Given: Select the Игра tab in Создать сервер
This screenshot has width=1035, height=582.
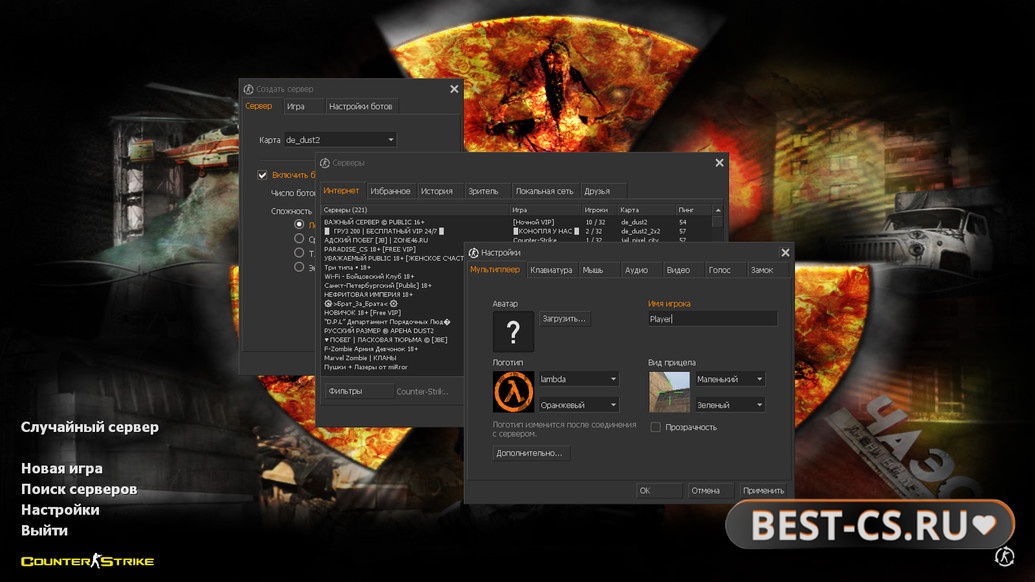Looking at the screenshot, I should 303,106.
